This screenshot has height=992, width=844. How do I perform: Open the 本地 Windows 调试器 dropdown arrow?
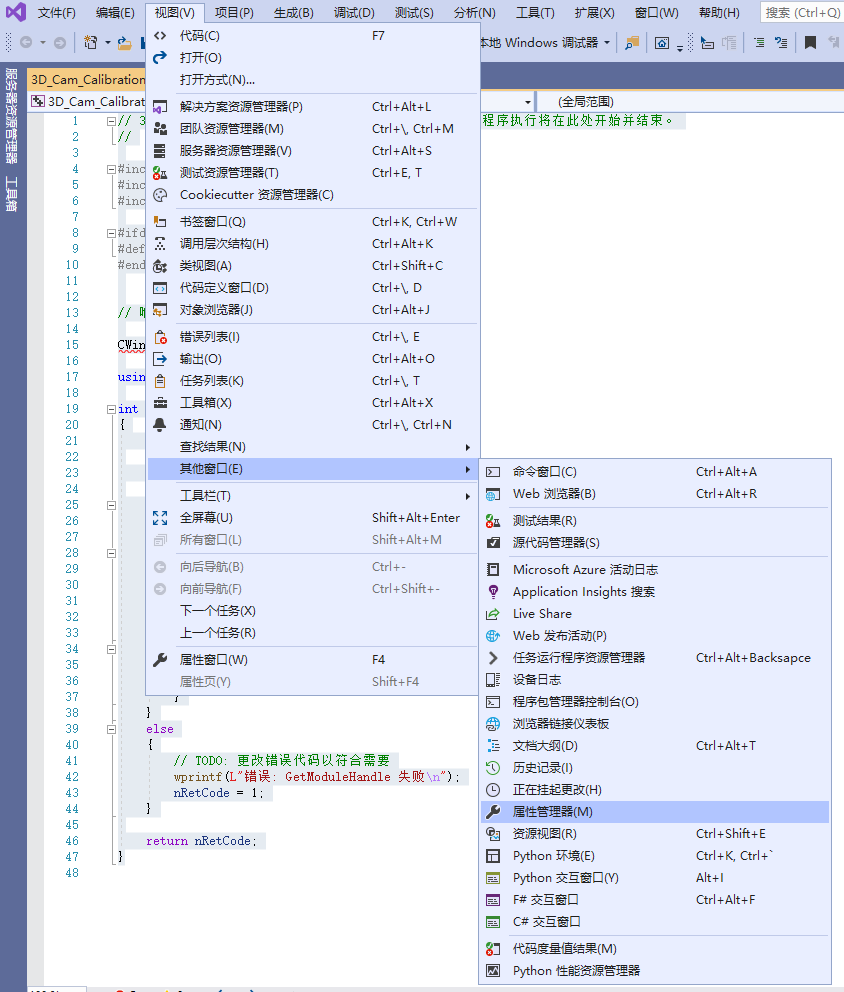coord(607,43)
